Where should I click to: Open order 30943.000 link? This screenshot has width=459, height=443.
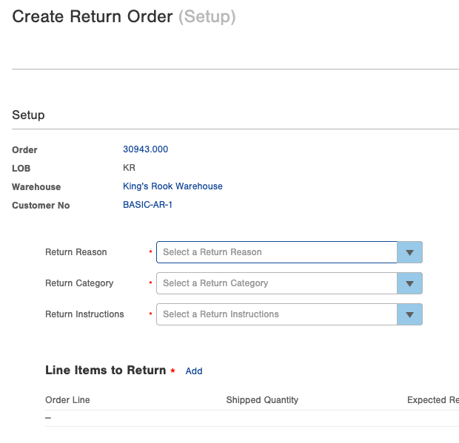pos(145,149)
